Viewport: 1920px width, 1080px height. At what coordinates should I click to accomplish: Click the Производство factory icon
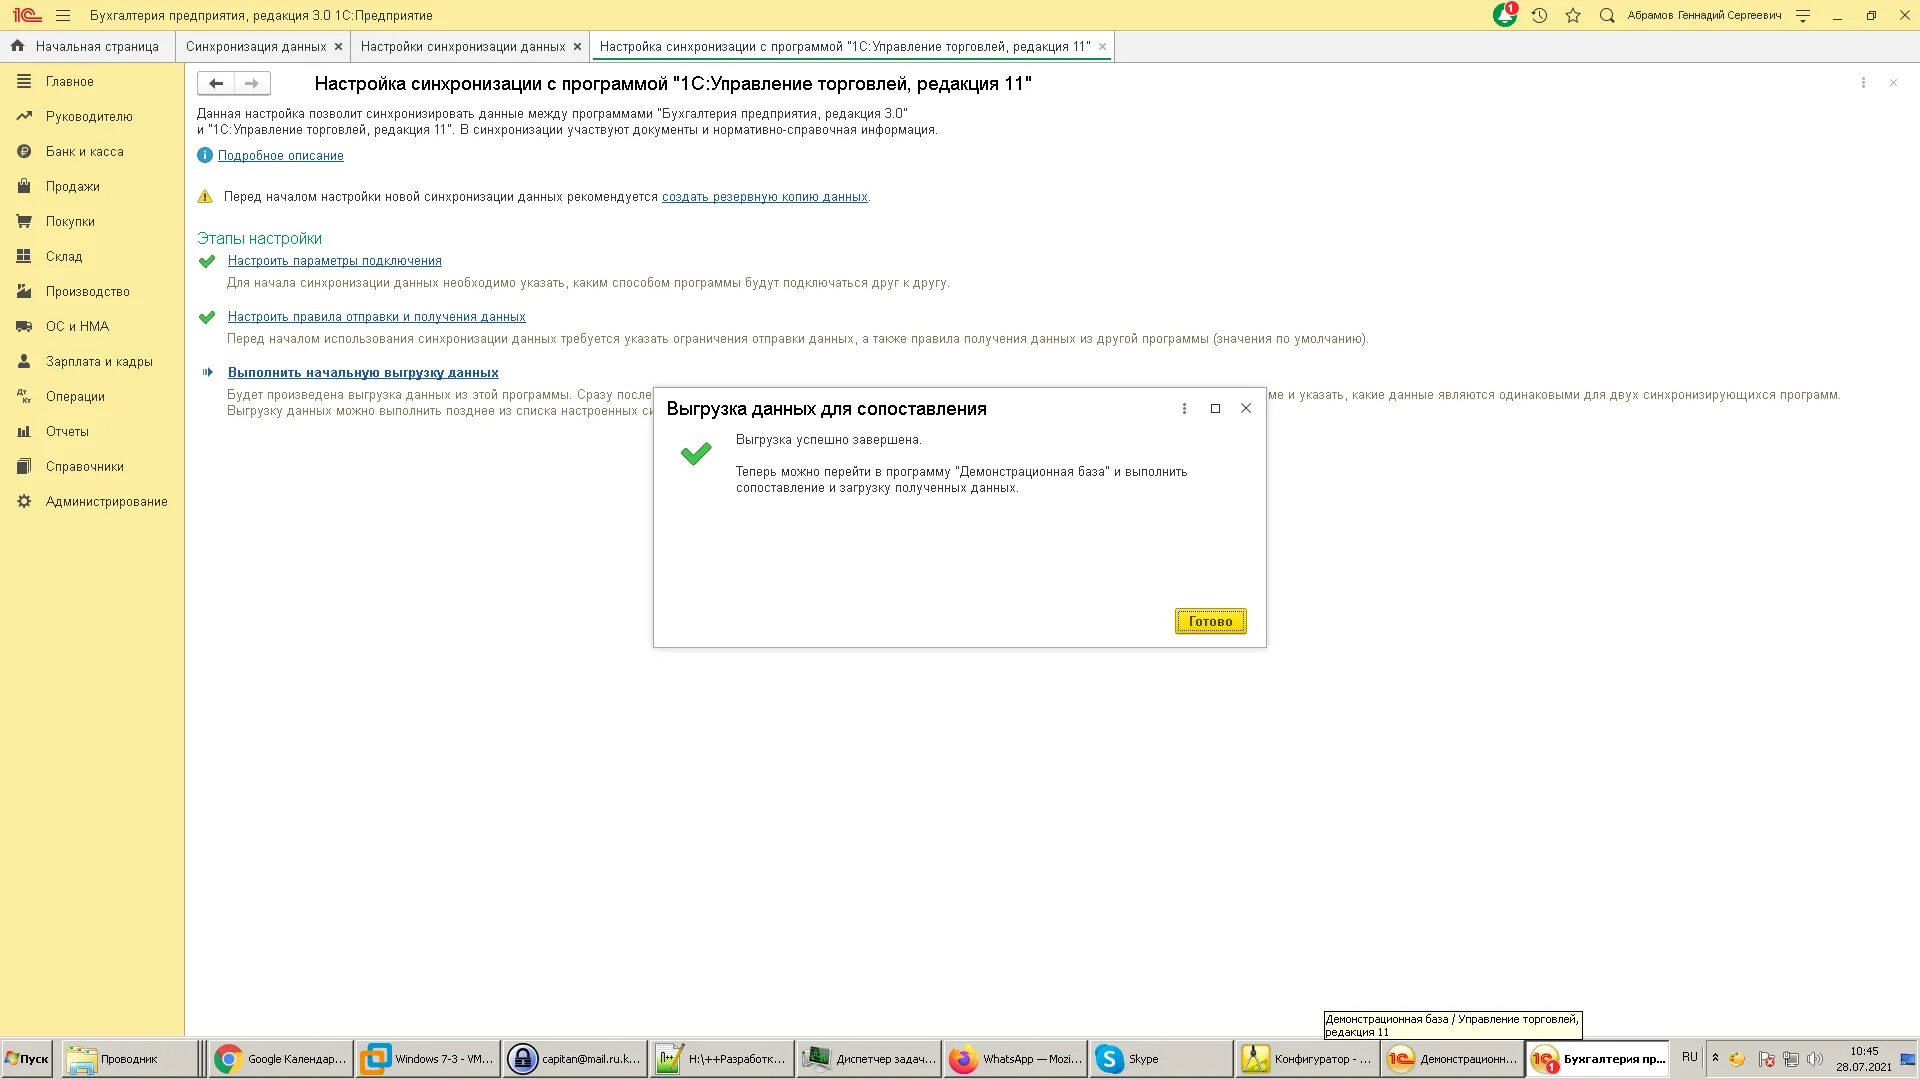[x=24, y=292]
